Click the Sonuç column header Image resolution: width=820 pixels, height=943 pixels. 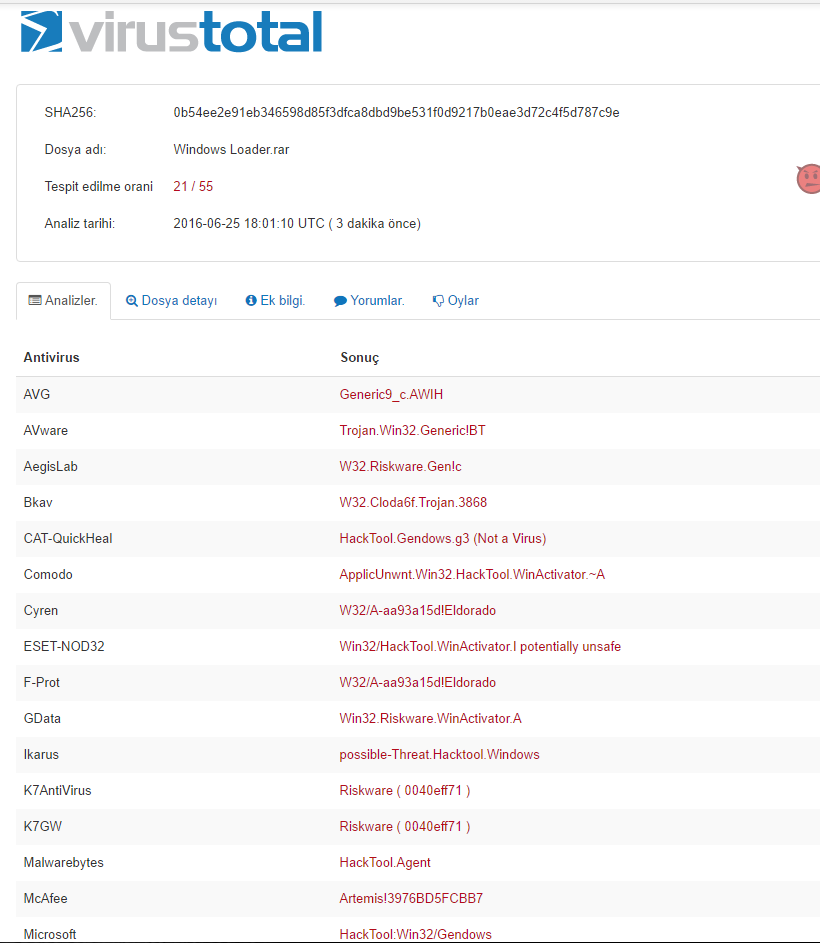click(x=360, y=358)
